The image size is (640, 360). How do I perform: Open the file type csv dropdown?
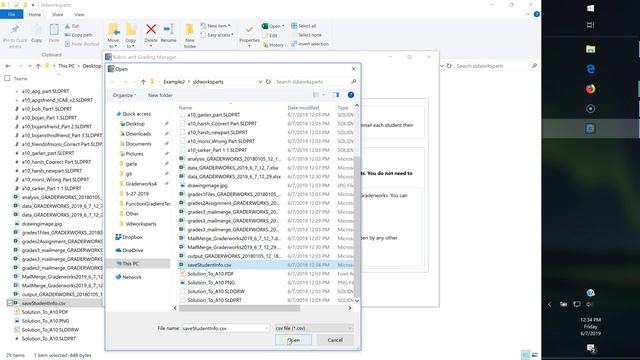click(313, 328)
